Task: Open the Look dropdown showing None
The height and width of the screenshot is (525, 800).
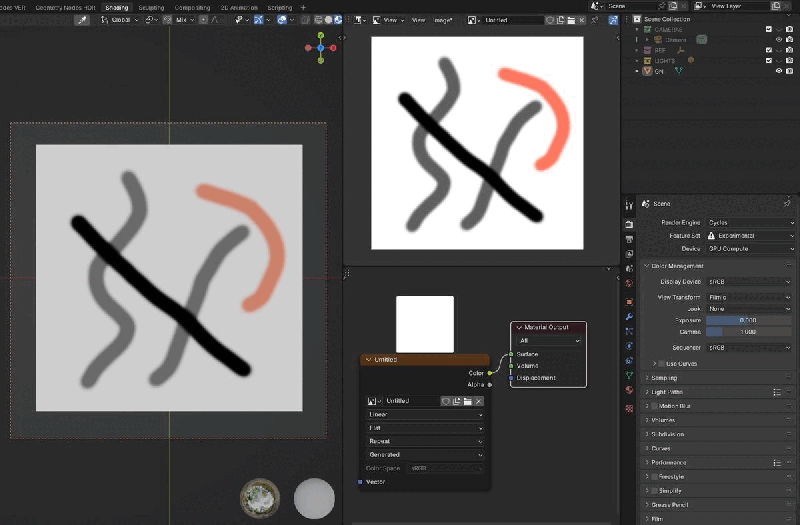Action: tap(749, 309)
